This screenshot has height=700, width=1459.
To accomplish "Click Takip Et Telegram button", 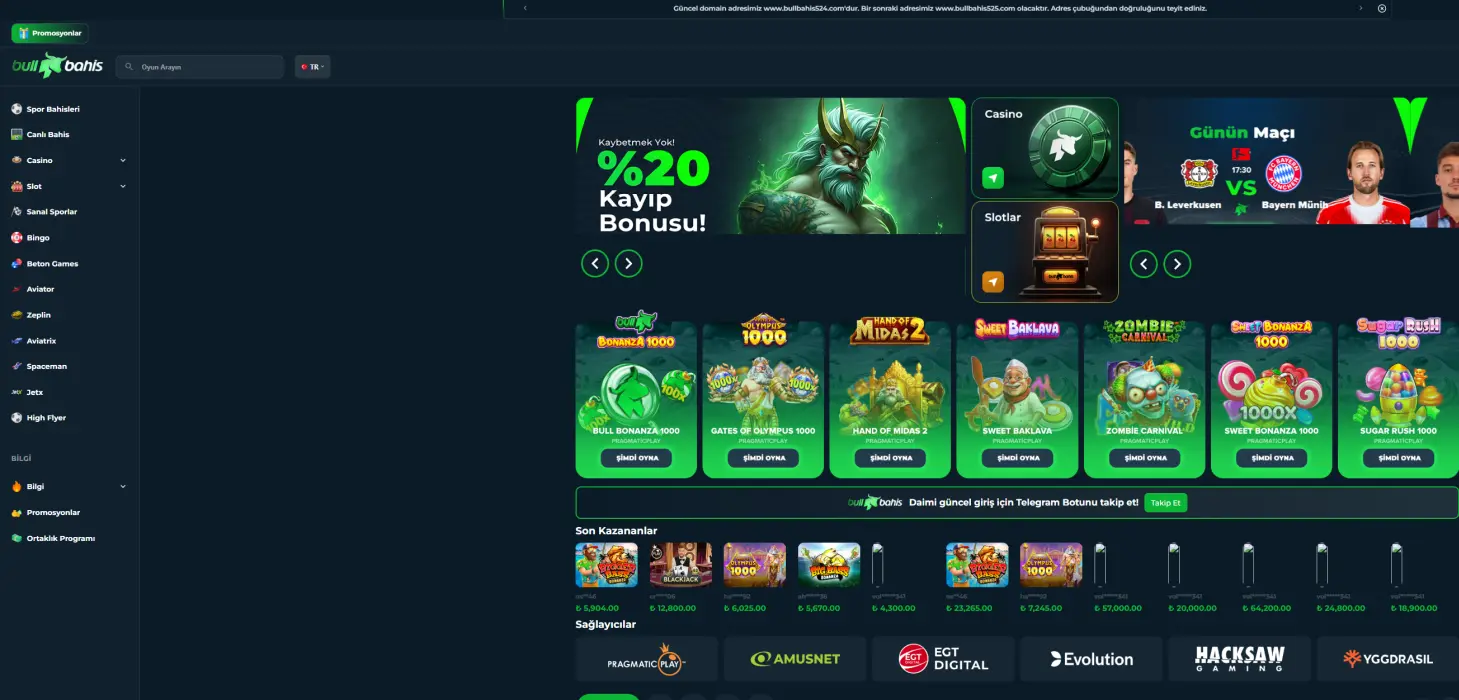I will [1166, 502].
